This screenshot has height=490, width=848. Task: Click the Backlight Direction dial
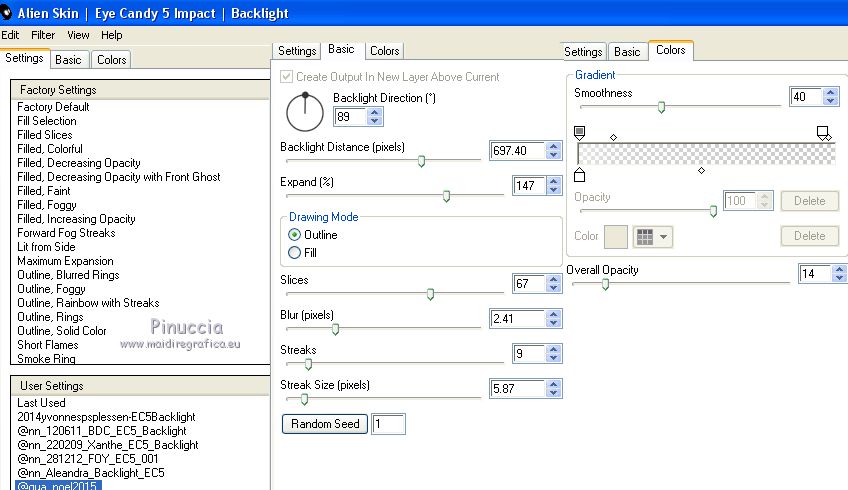tap(304, 112)
